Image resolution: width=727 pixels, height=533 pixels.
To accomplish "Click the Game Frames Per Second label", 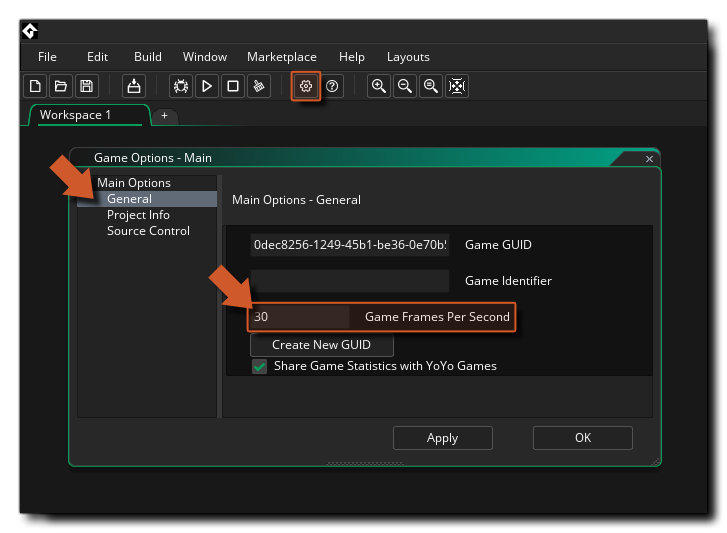I will [437, 317].
